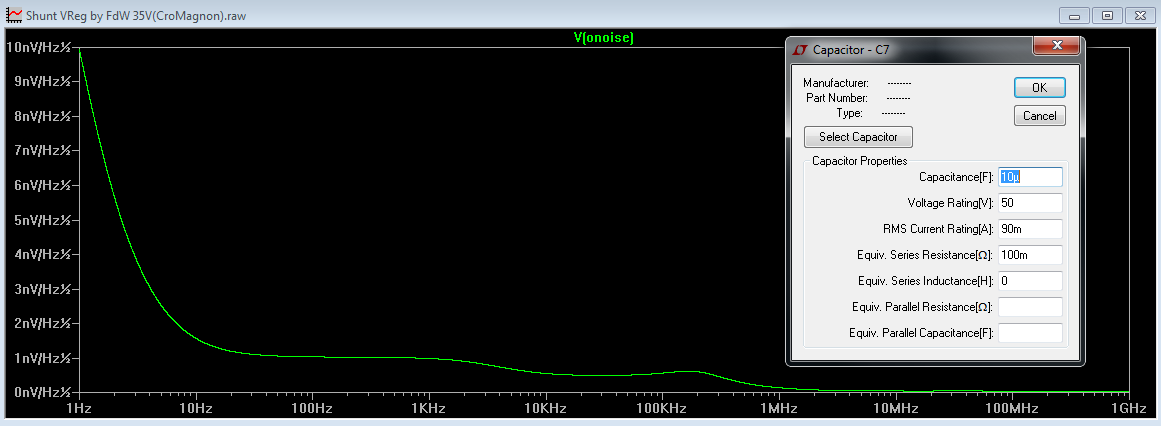The width and height of the screenshot is (1161, 426).
Task: Close the Capacitor - C7 dialog
Action: tap(1055, 46)
